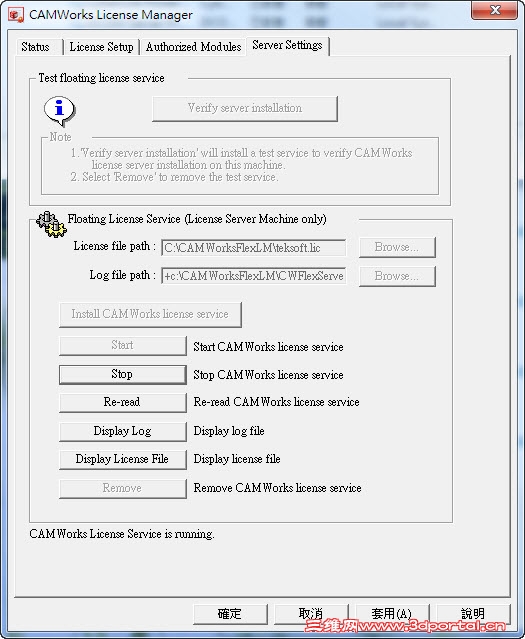
Task: Click the 'Re-read CAMWorks license service' description
Action: pyautogui.click(x=276, y=402)
